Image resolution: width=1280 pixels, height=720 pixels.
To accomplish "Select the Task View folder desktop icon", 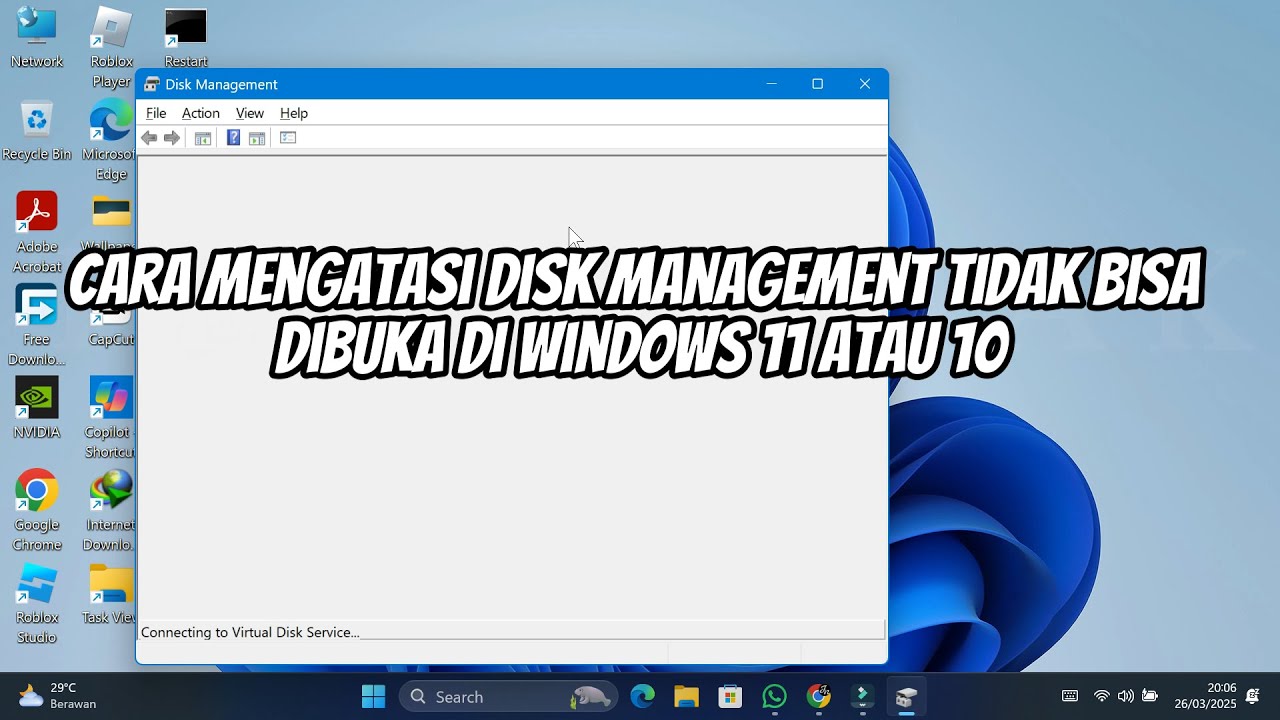I will 110,594.
